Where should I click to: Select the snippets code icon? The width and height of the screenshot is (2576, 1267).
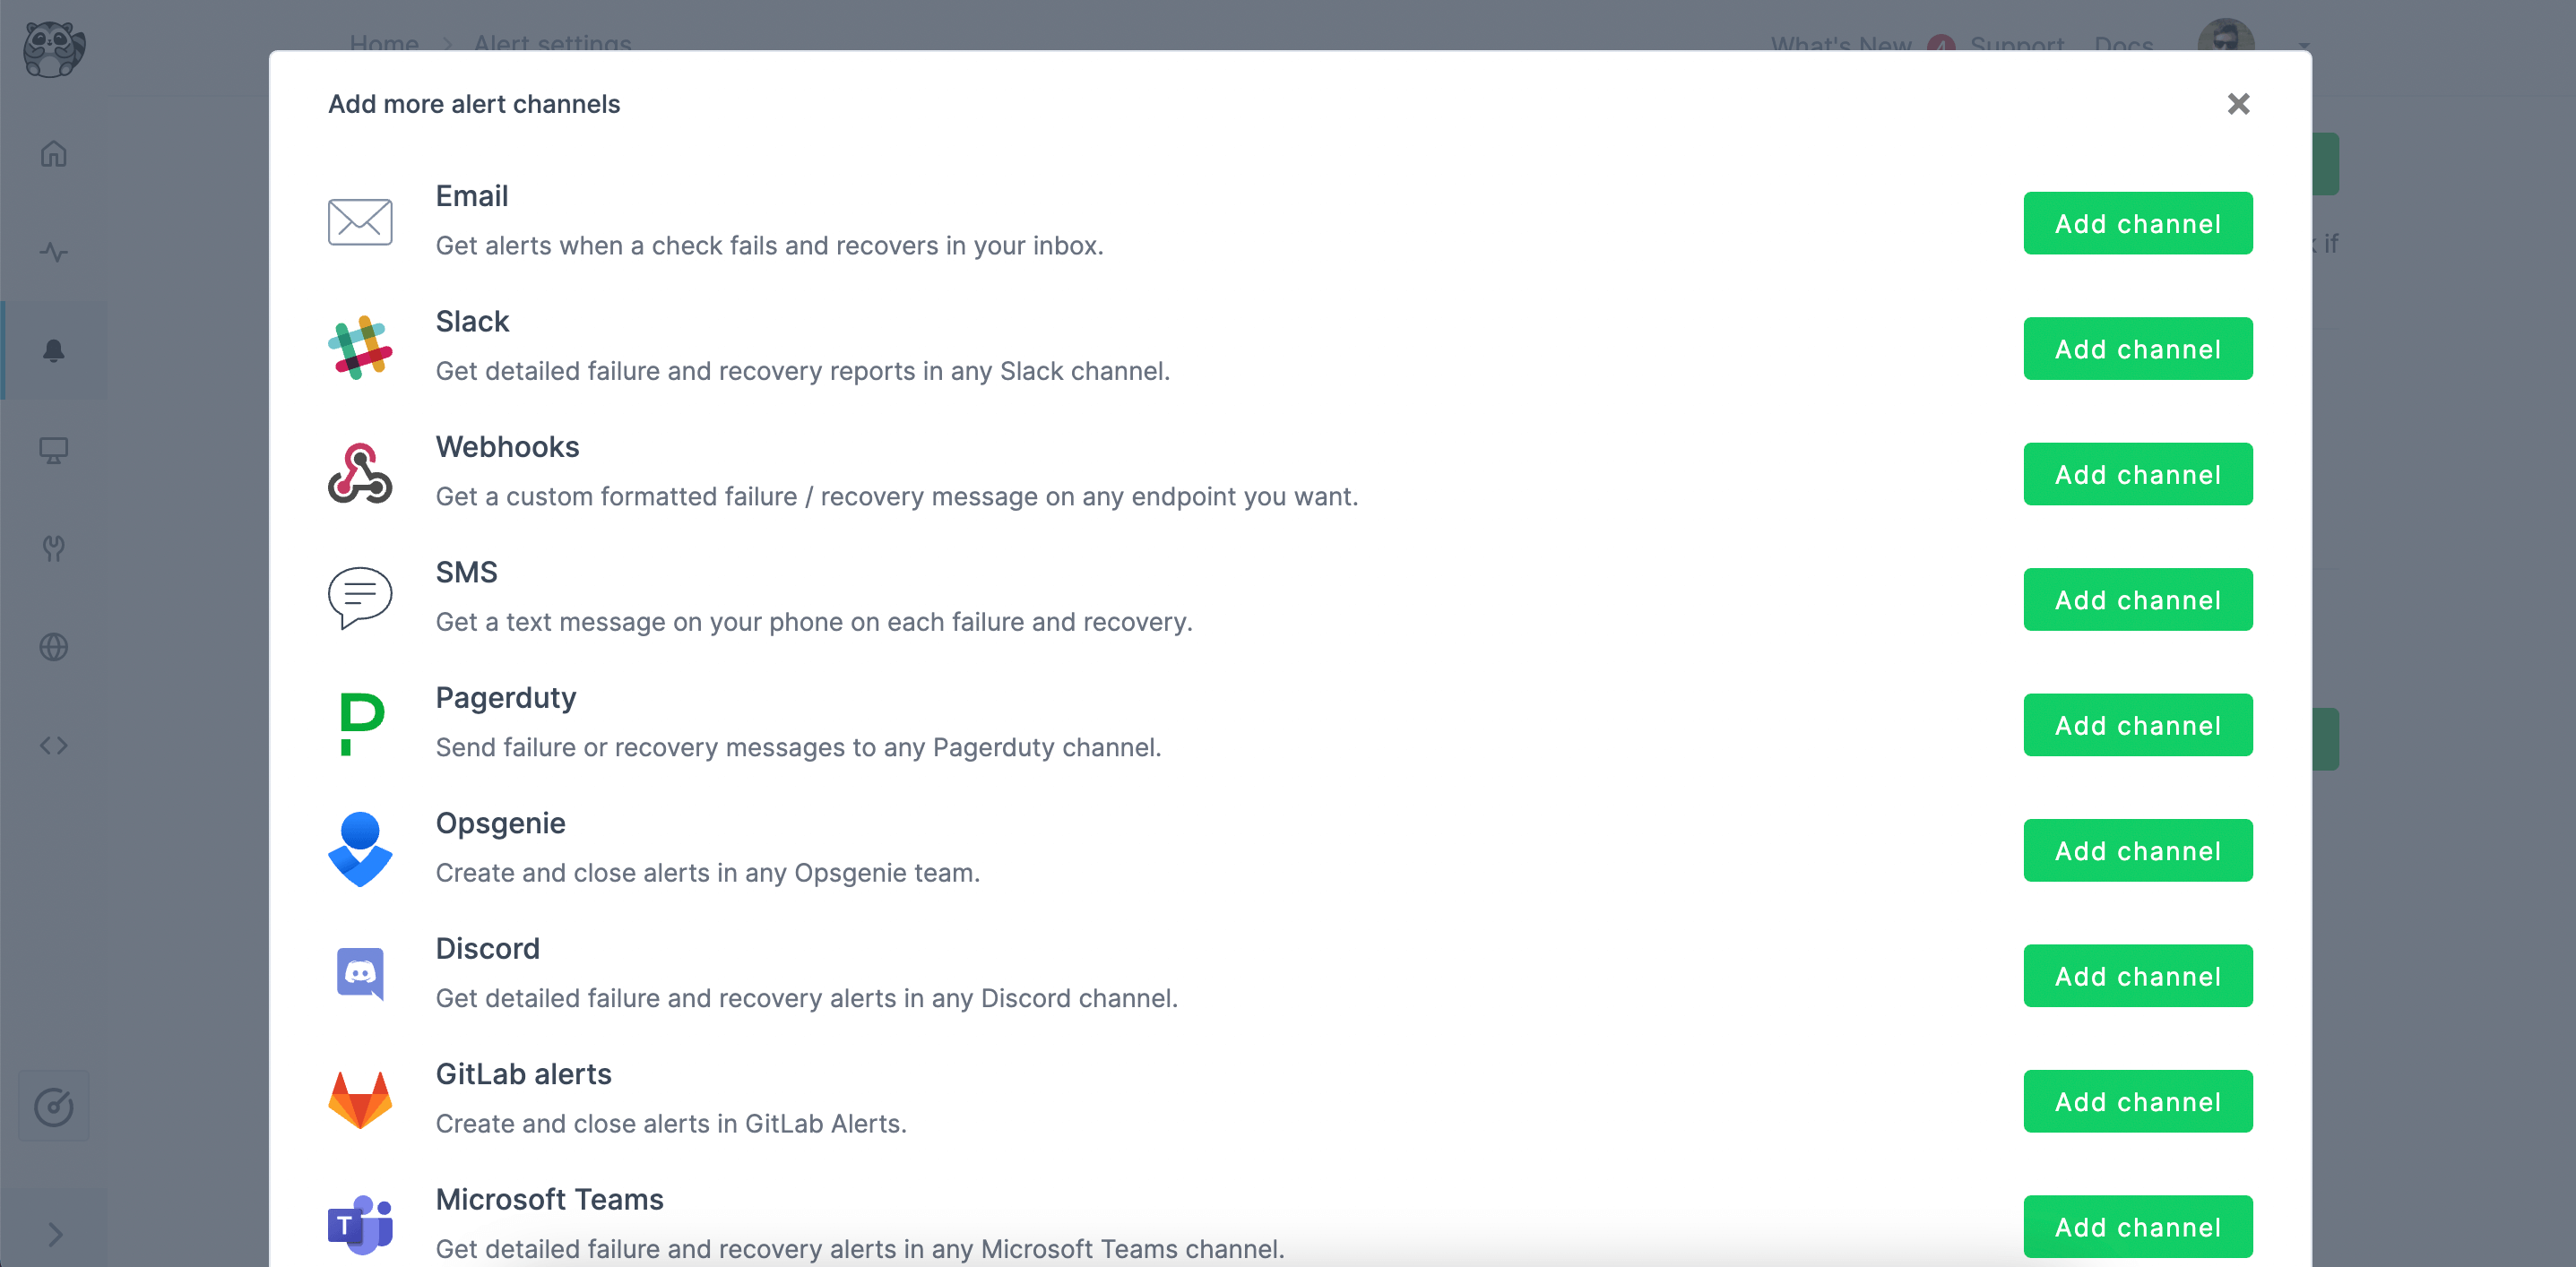(x=53, y=744)
